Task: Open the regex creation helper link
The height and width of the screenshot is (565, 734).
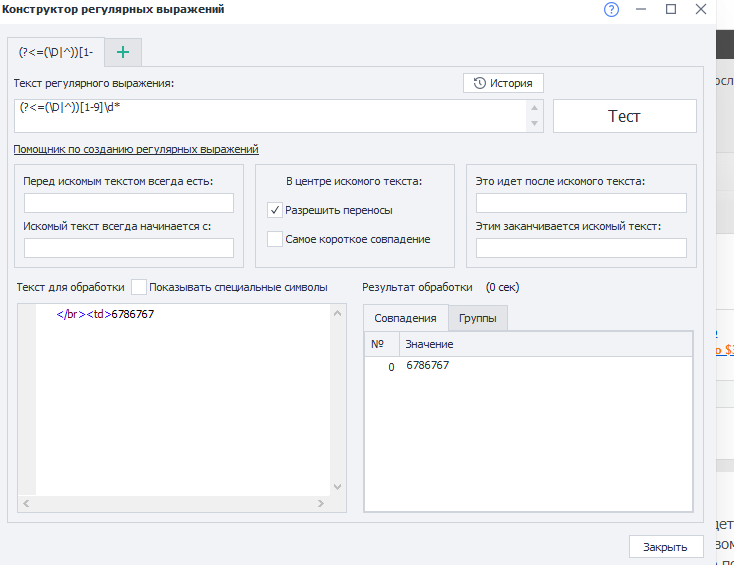Action: point(136,149)
